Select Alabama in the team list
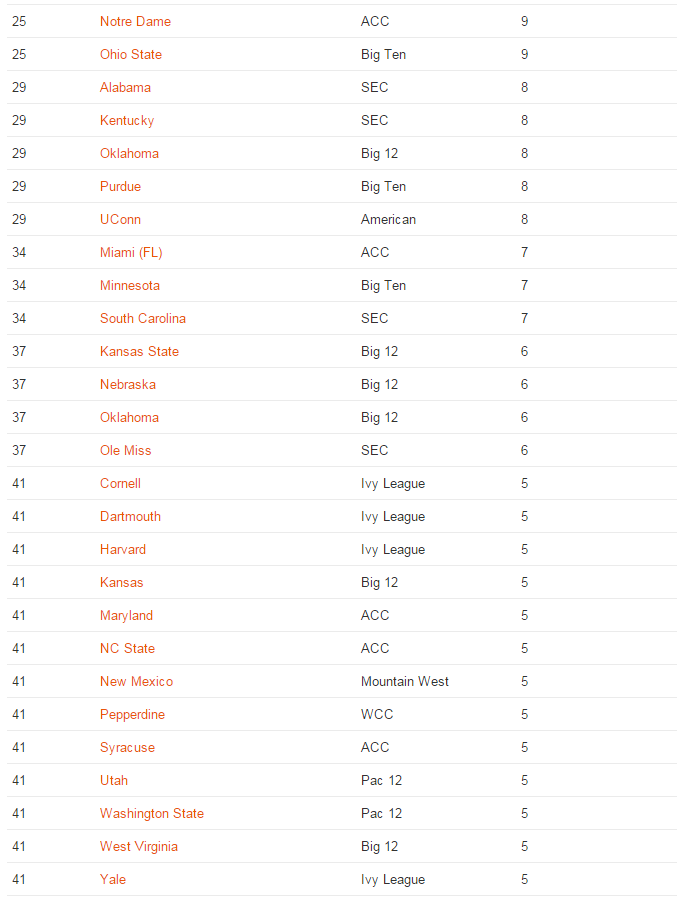683x901 pixels. pos(125,87)
